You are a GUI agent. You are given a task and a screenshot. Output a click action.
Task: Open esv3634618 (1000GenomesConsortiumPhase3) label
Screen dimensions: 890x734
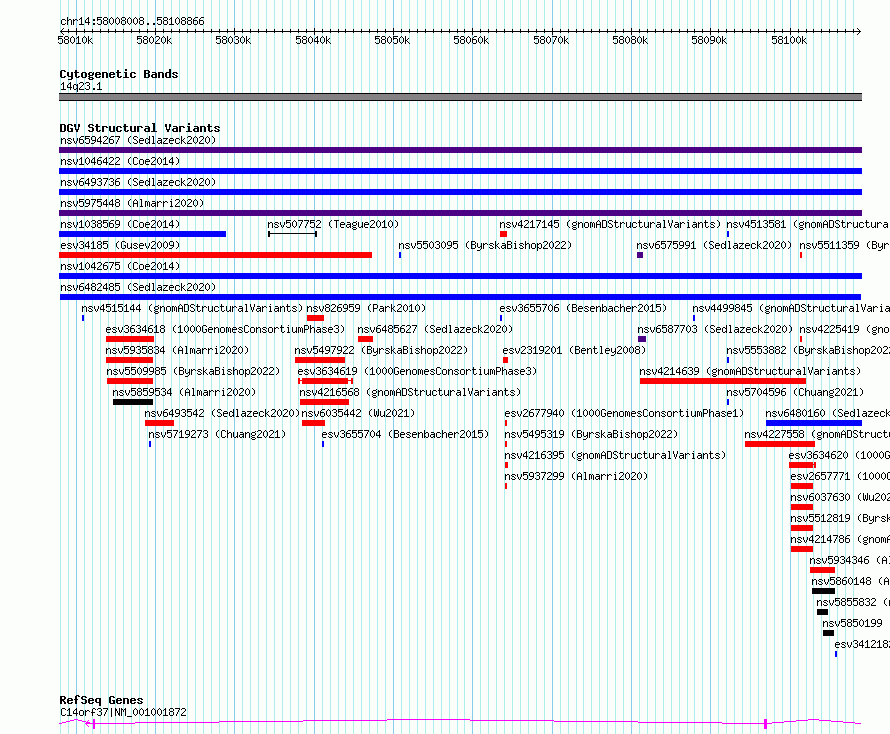pos(225,329)
